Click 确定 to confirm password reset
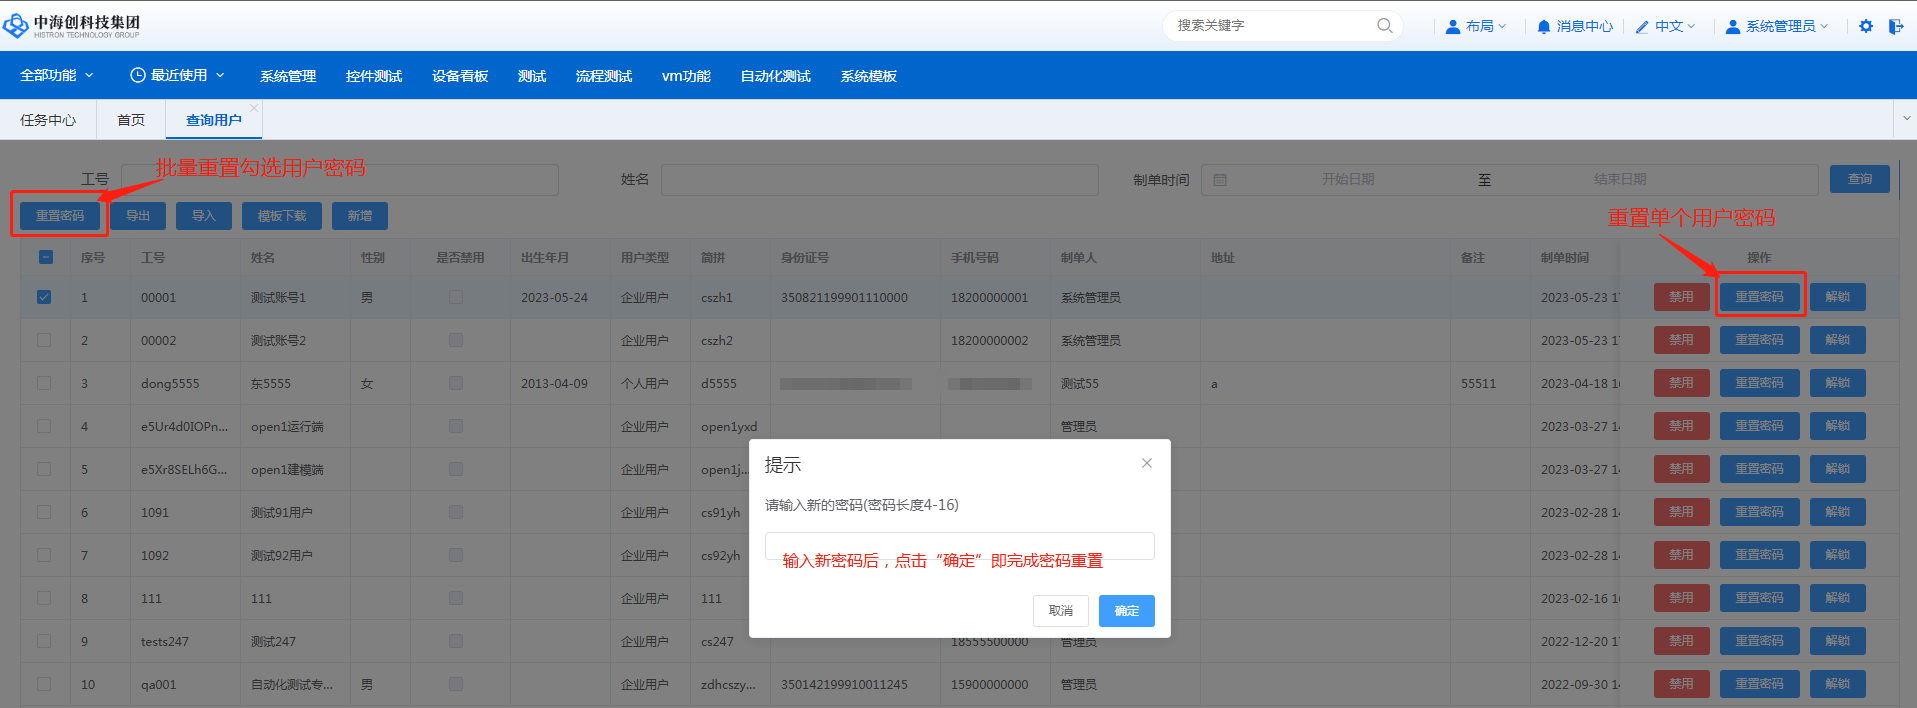This screenshot has width=1917, height=708. [x=1126, y=611]
